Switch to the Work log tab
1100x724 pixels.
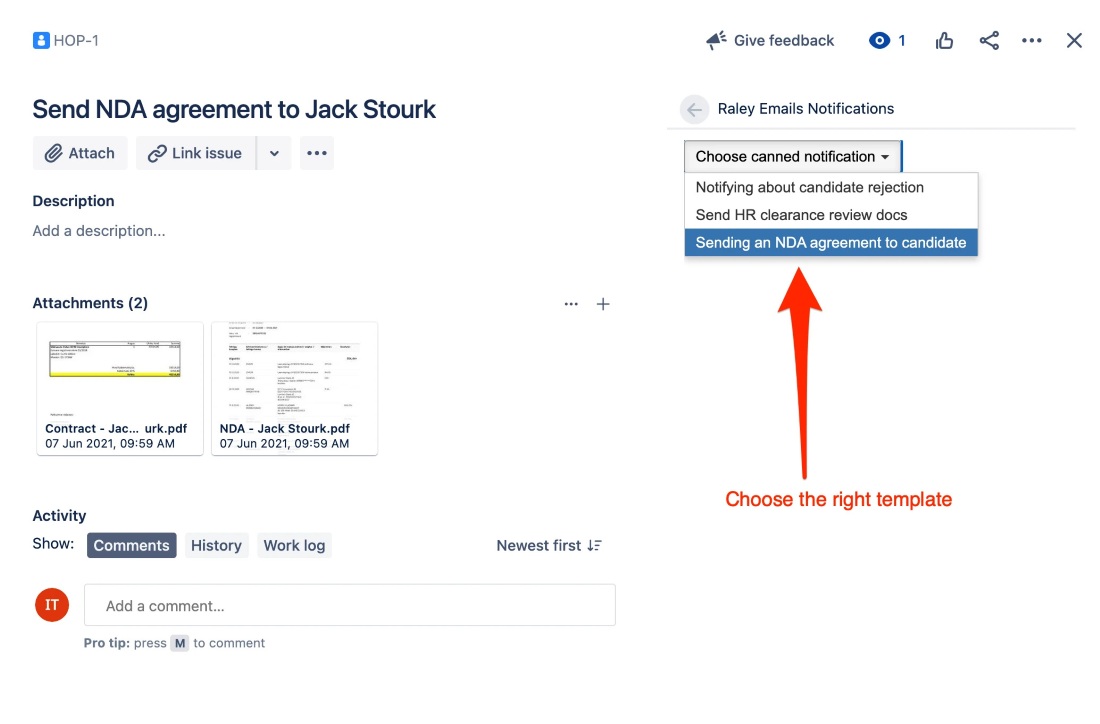294,545
